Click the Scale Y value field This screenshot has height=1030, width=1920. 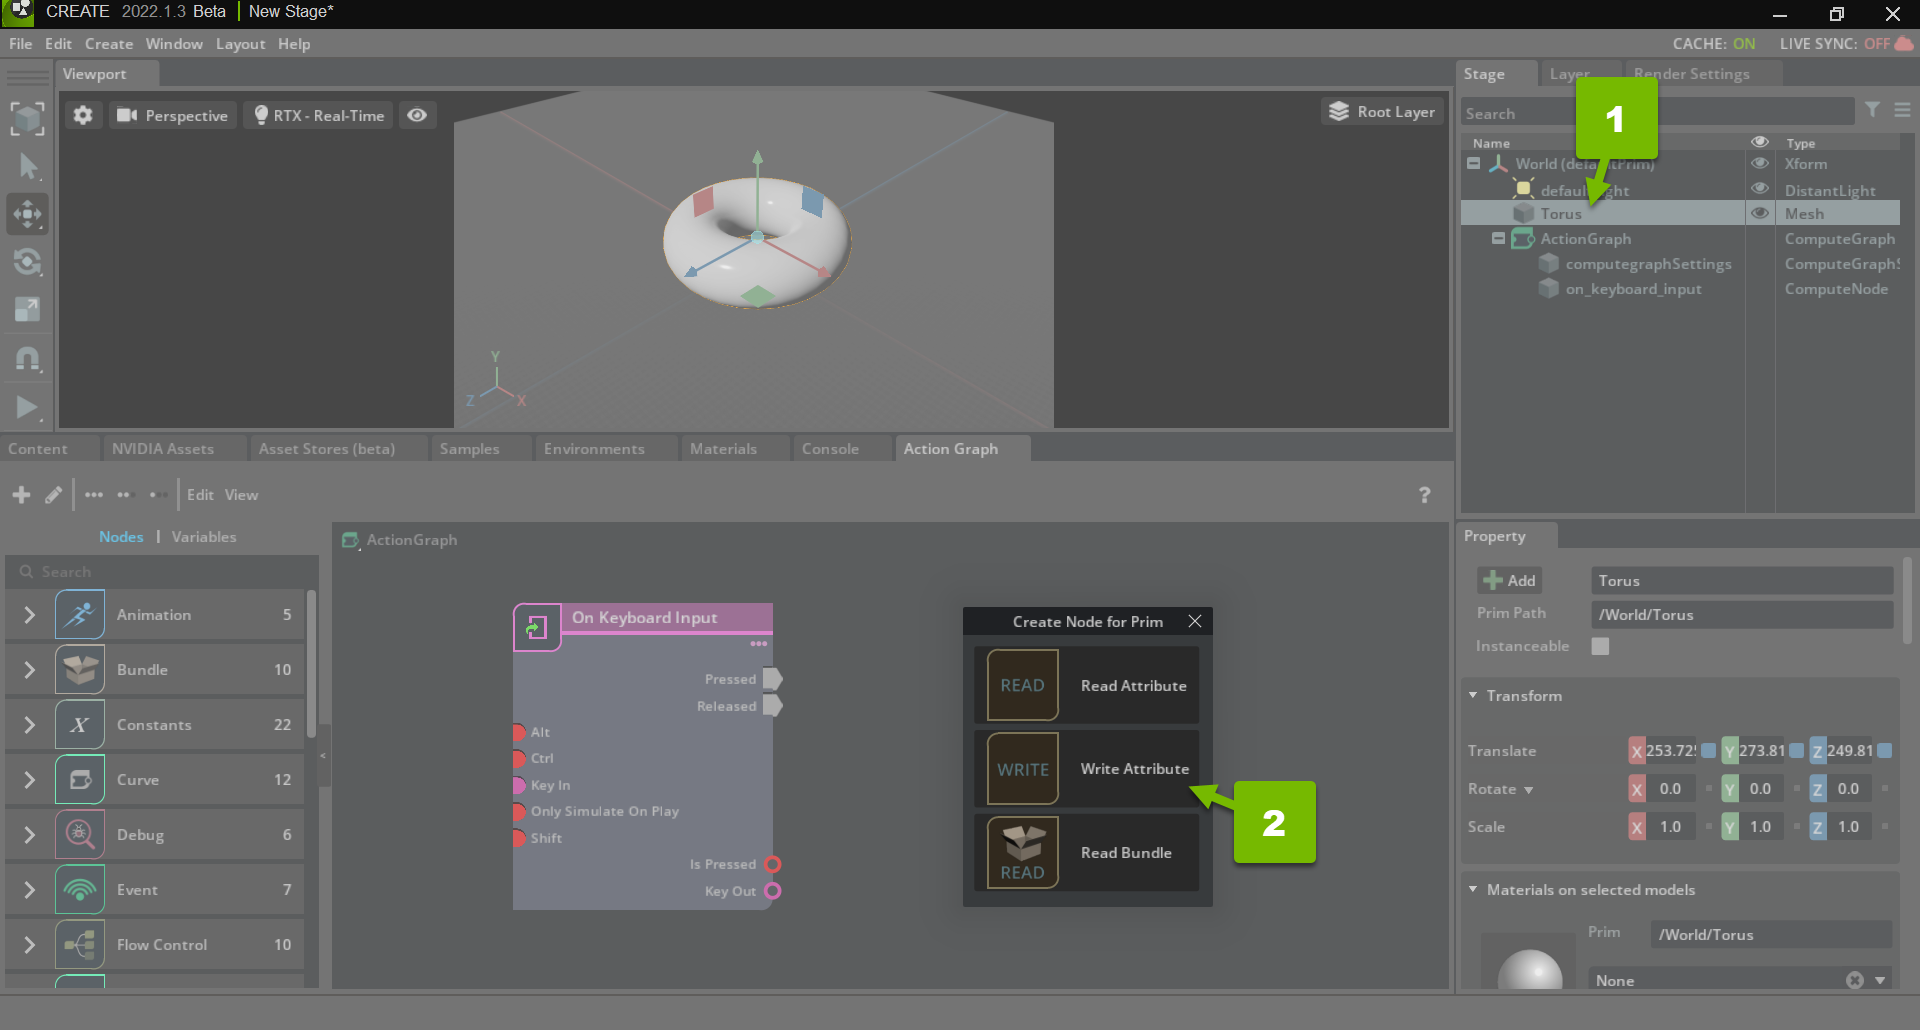pyautogui.click(x=1762, y=827)
